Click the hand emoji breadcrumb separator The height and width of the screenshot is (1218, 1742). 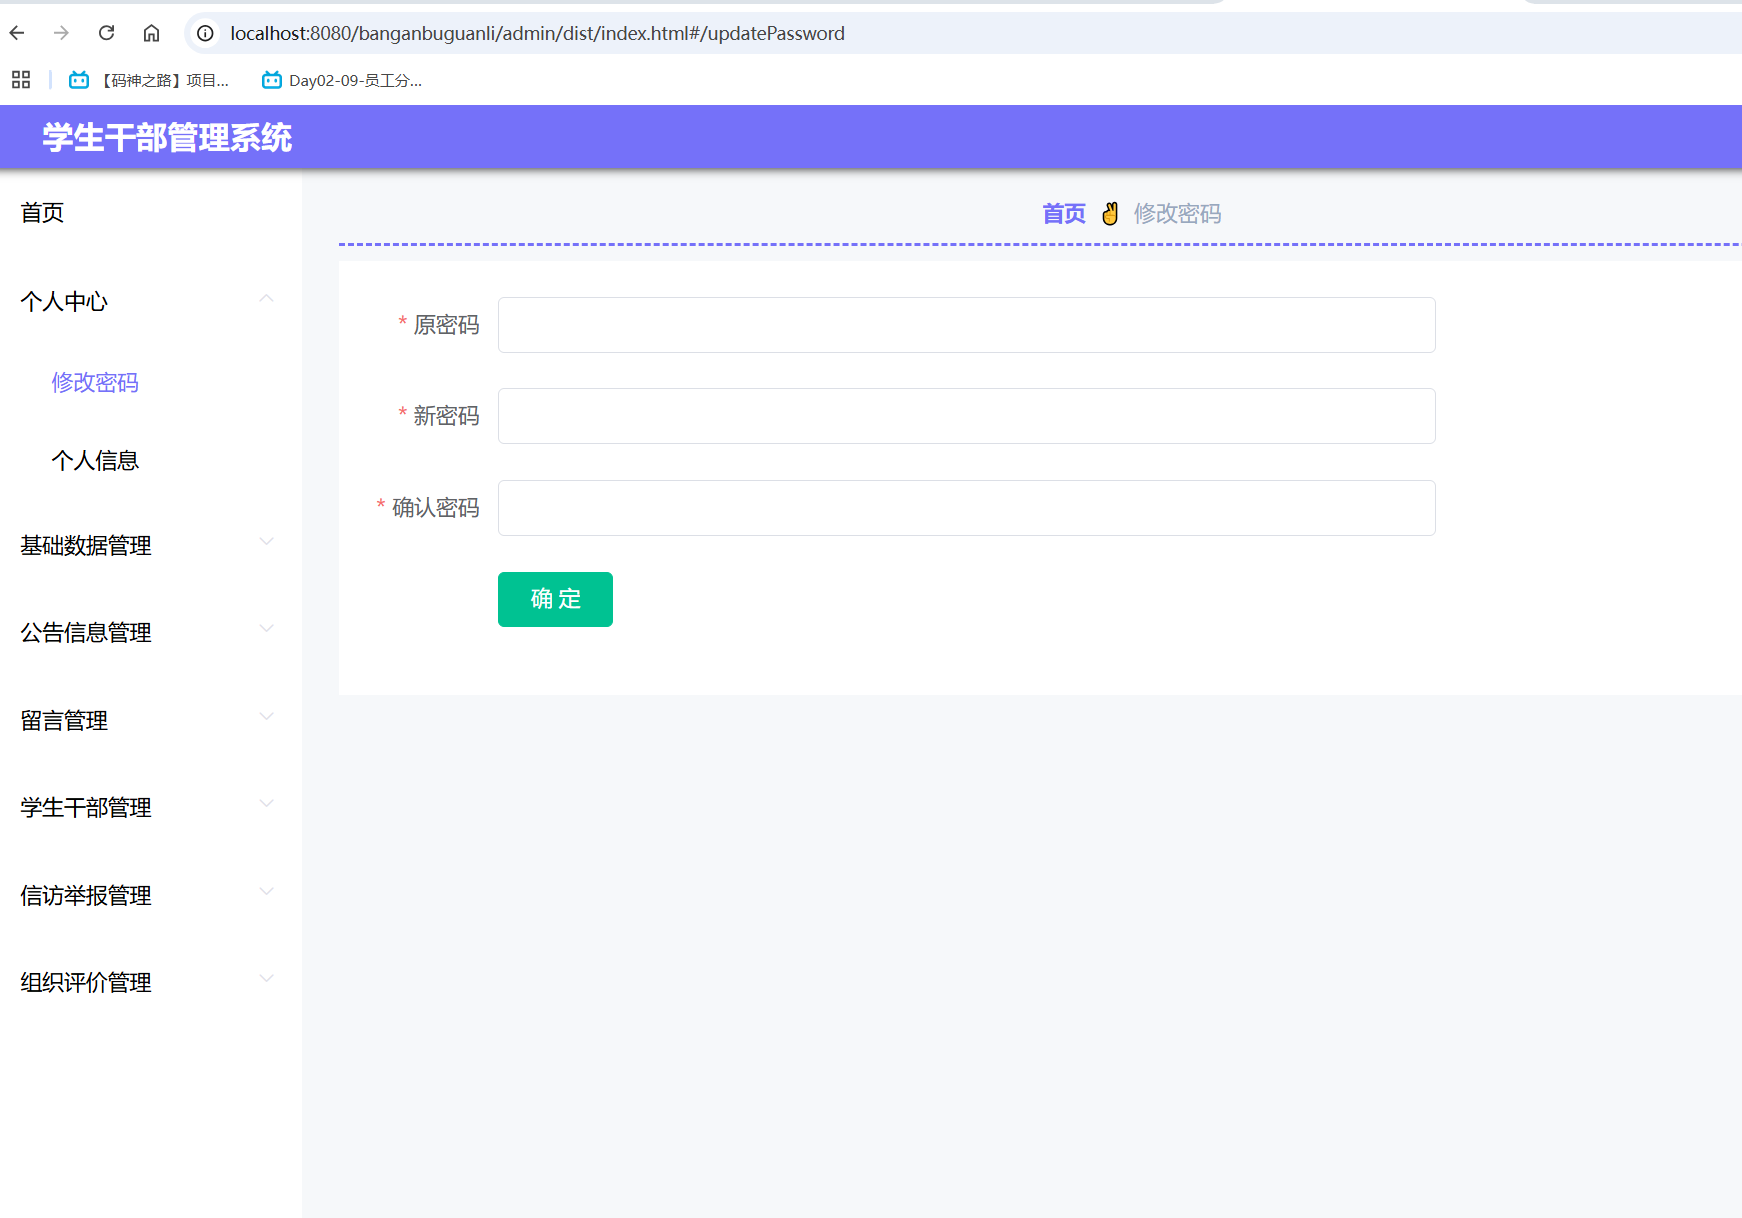click(x=1110, y=213)
